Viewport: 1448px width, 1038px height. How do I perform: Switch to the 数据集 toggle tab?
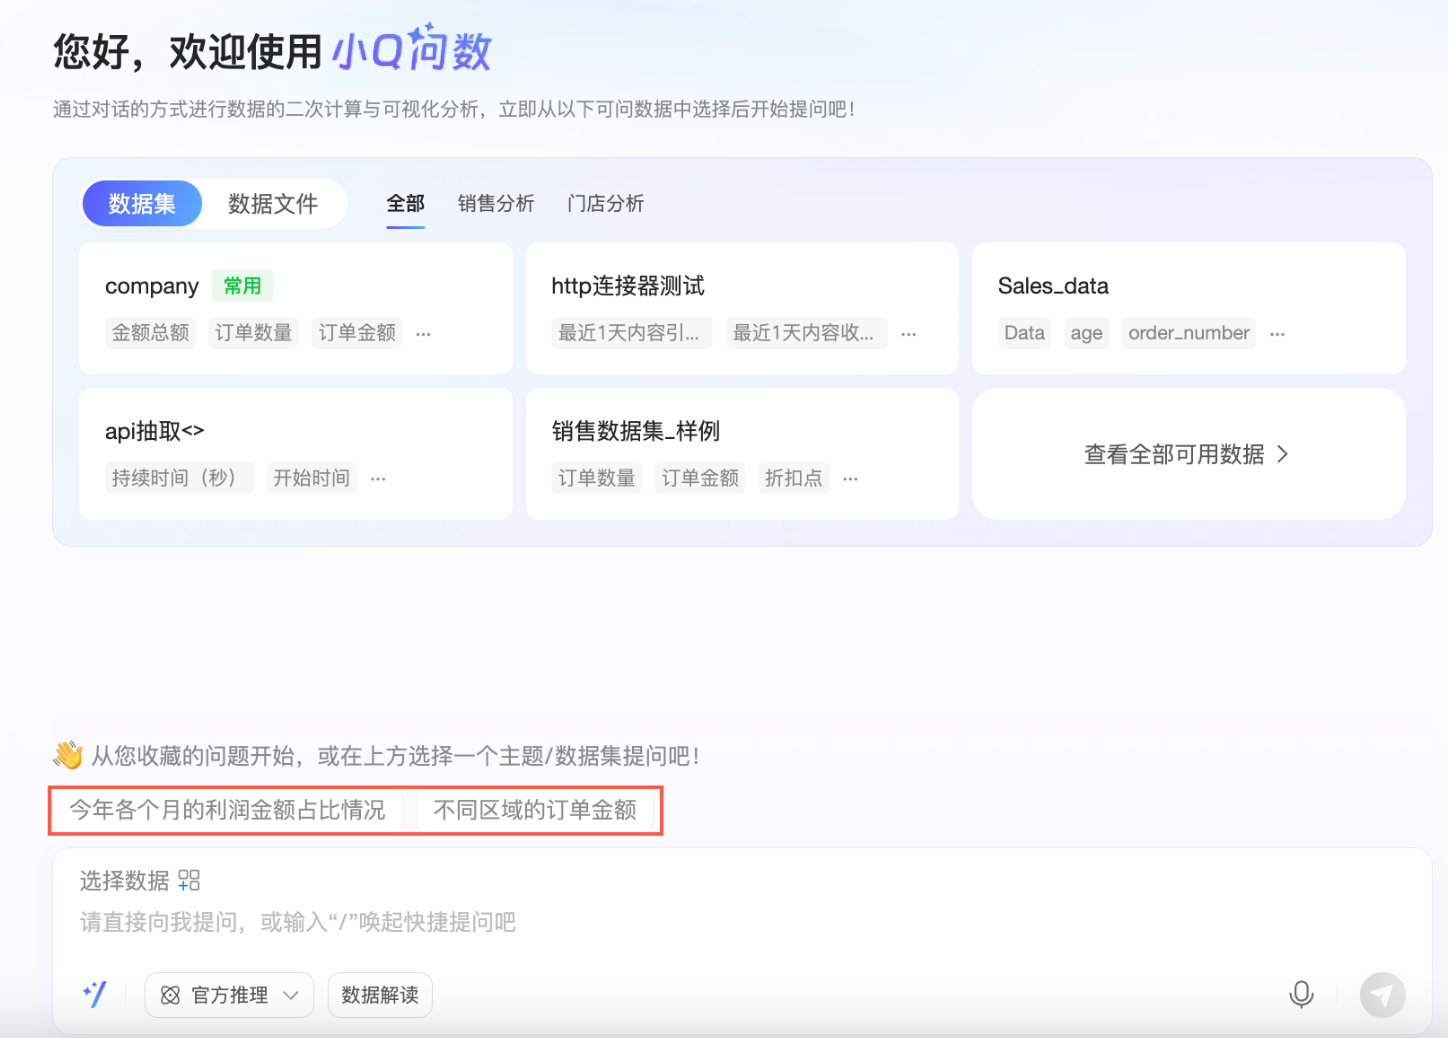(142, 204)
